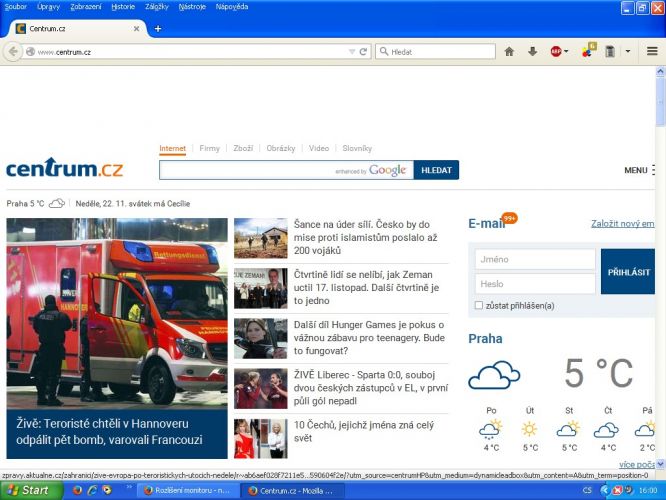Select Tuesday (Út) sunny forecast icon
666x500 pixels.
coord(529,429)
